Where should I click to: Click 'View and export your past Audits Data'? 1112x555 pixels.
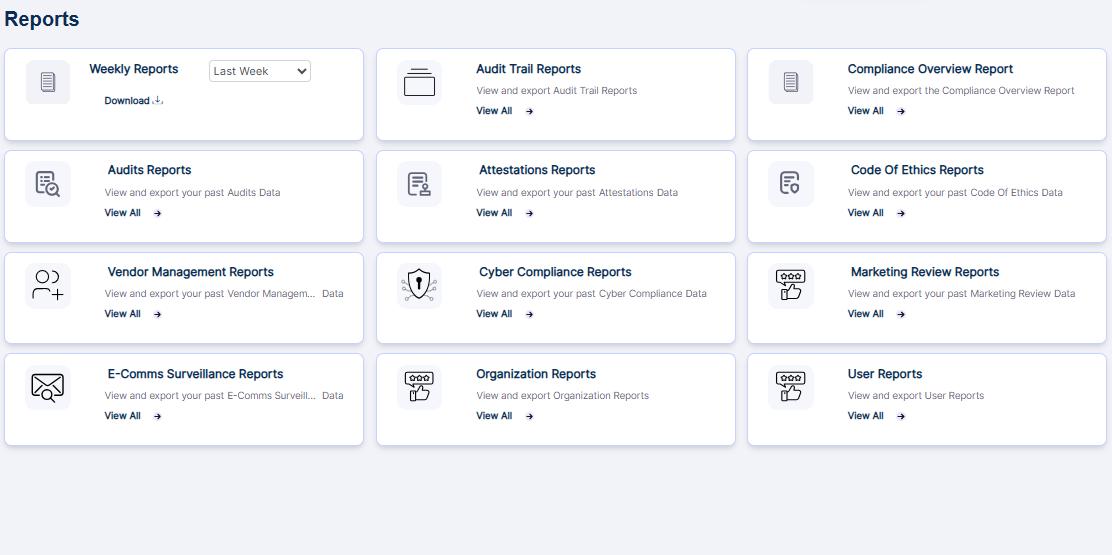point(192,193)
